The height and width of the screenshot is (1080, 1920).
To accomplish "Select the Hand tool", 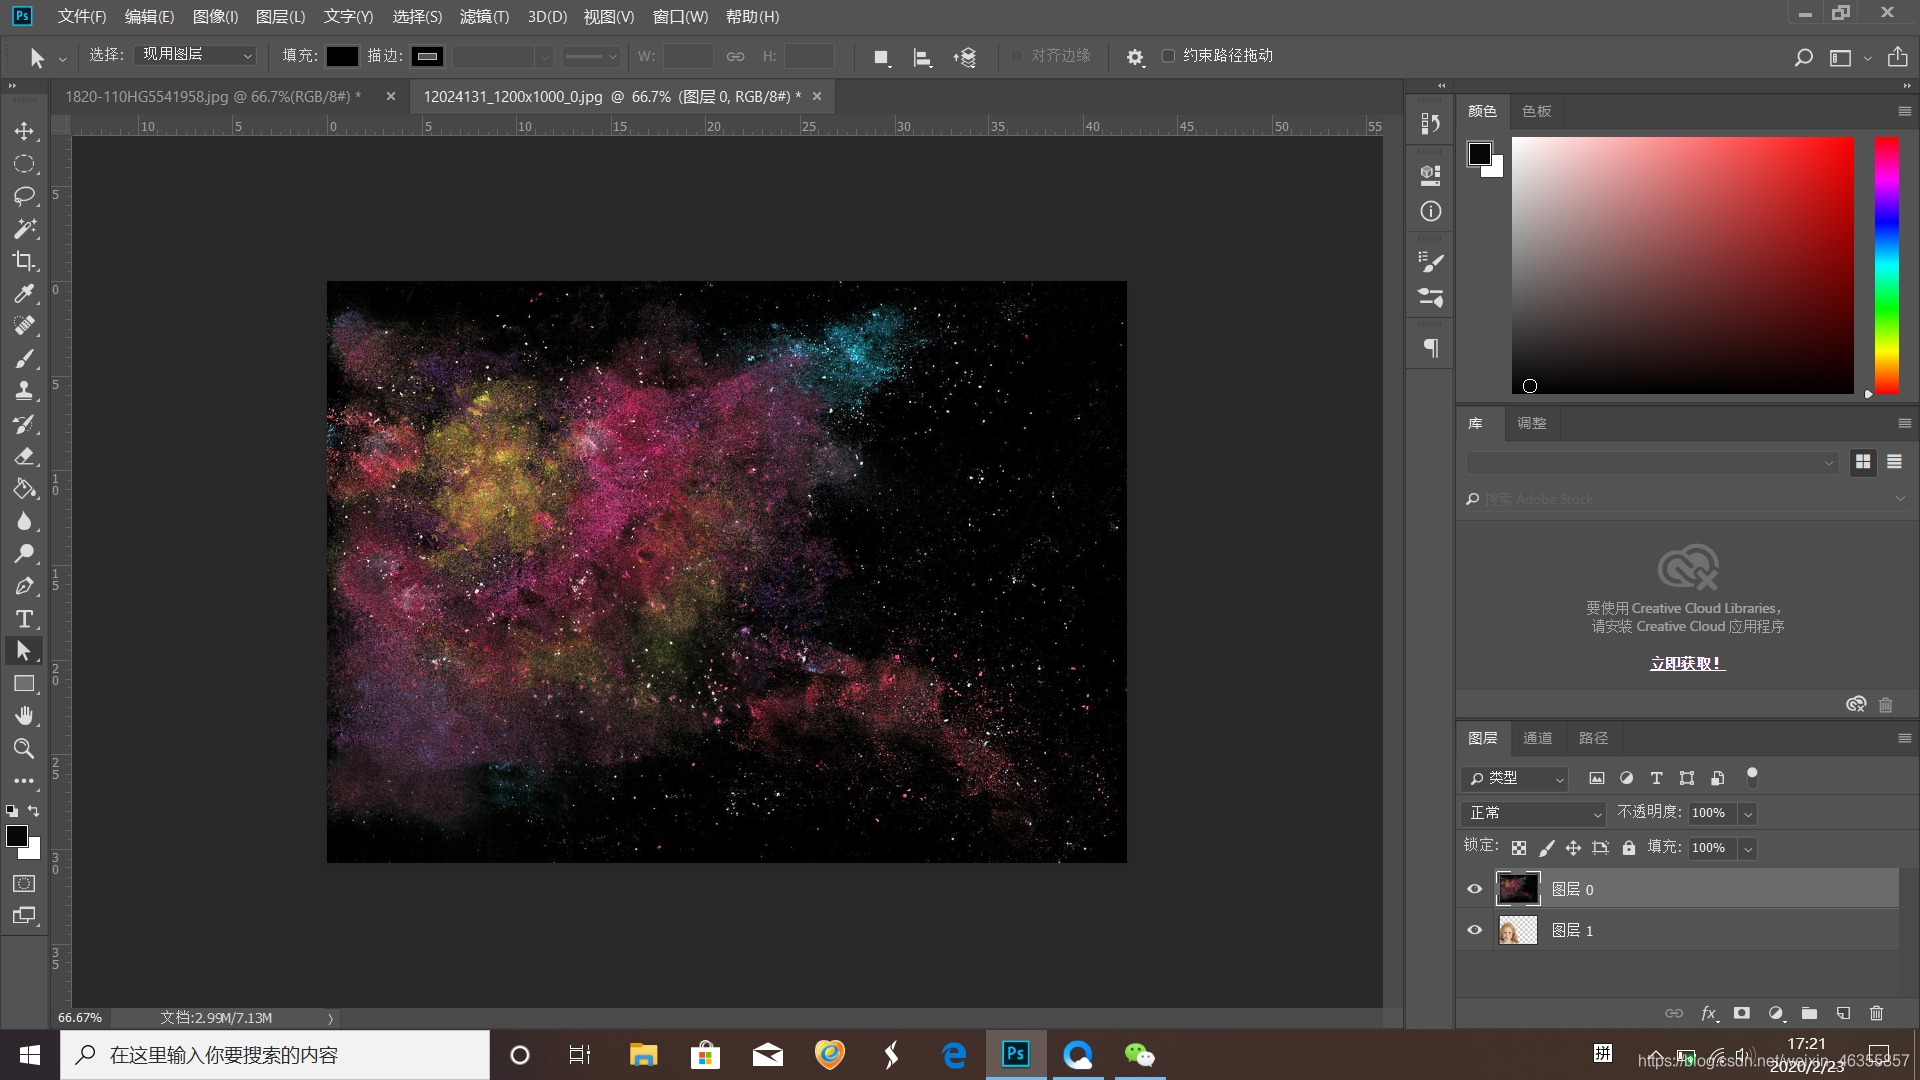I will coord(24,716).
